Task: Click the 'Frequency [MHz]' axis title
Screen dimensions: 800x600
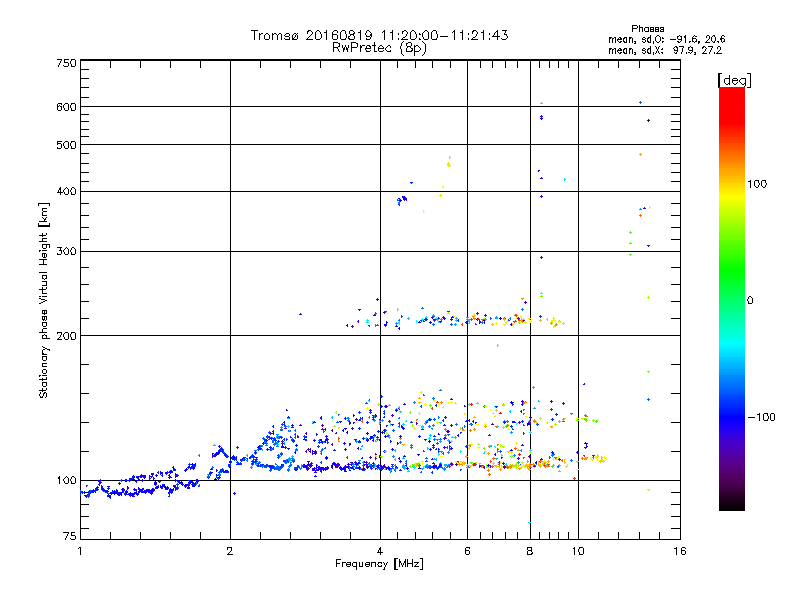Action: pyautogui.click(x=379, y=564)
